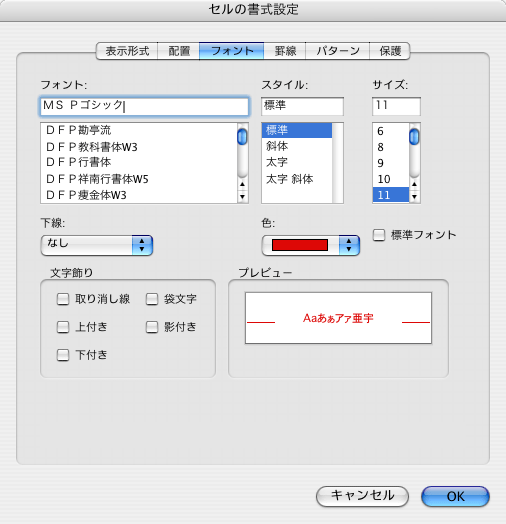Image resolution: width=506 pixels, height=524 pixels.
Task: Toggle the 影付き checkbox
Action: coord(152,327)
